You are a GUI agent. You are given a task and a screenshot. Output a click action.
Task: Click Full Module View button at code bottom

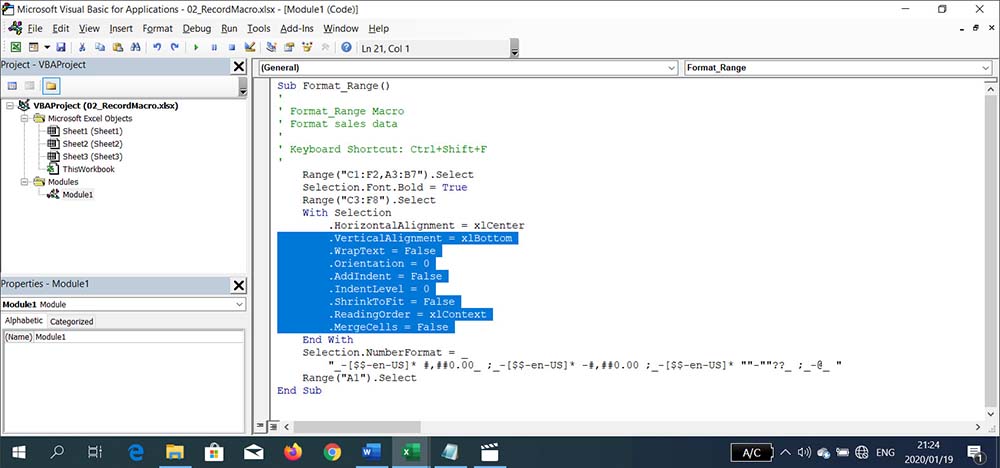(x=272, y=427)
